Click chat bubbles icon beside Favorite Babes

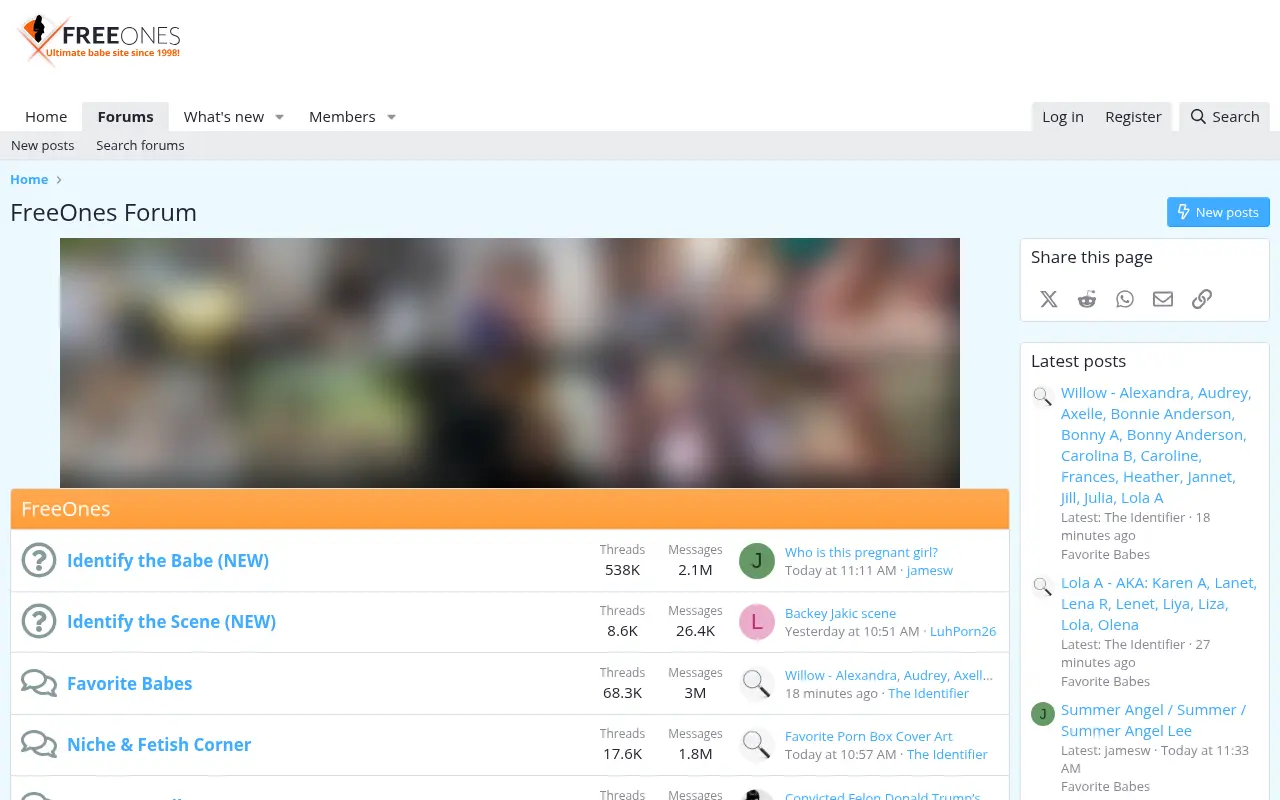point(39,683)
